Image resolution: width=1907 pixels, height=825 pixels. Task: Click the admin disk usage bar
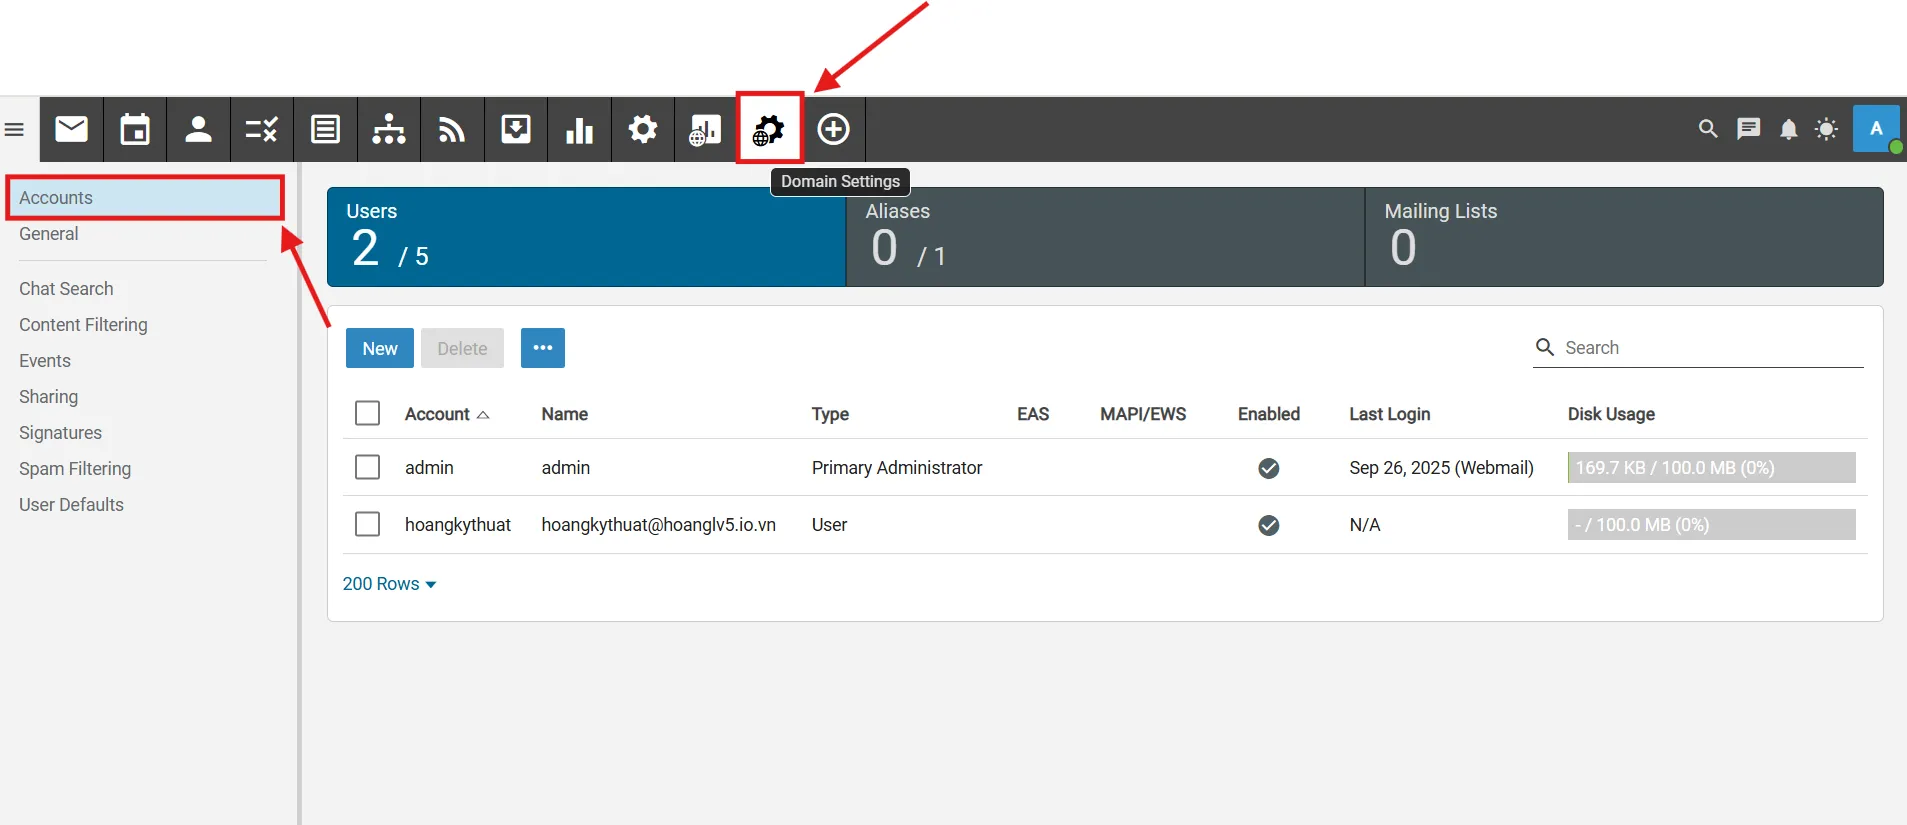(x=1710, y=468)
